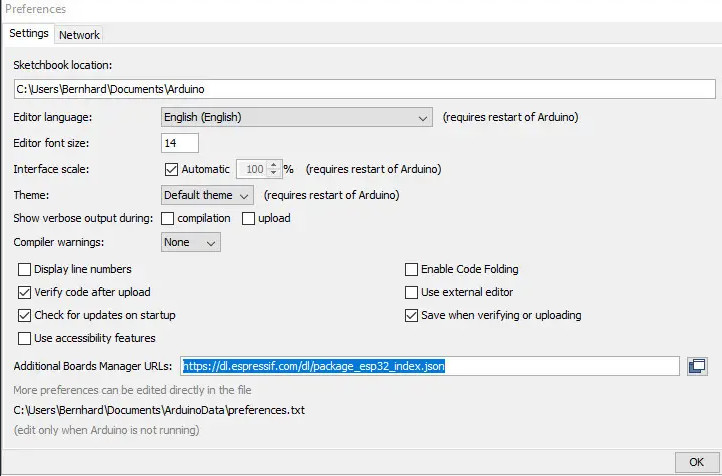Open the Theme dropdown
Viewport: 722px width, 476px height.
click(207, 195)
